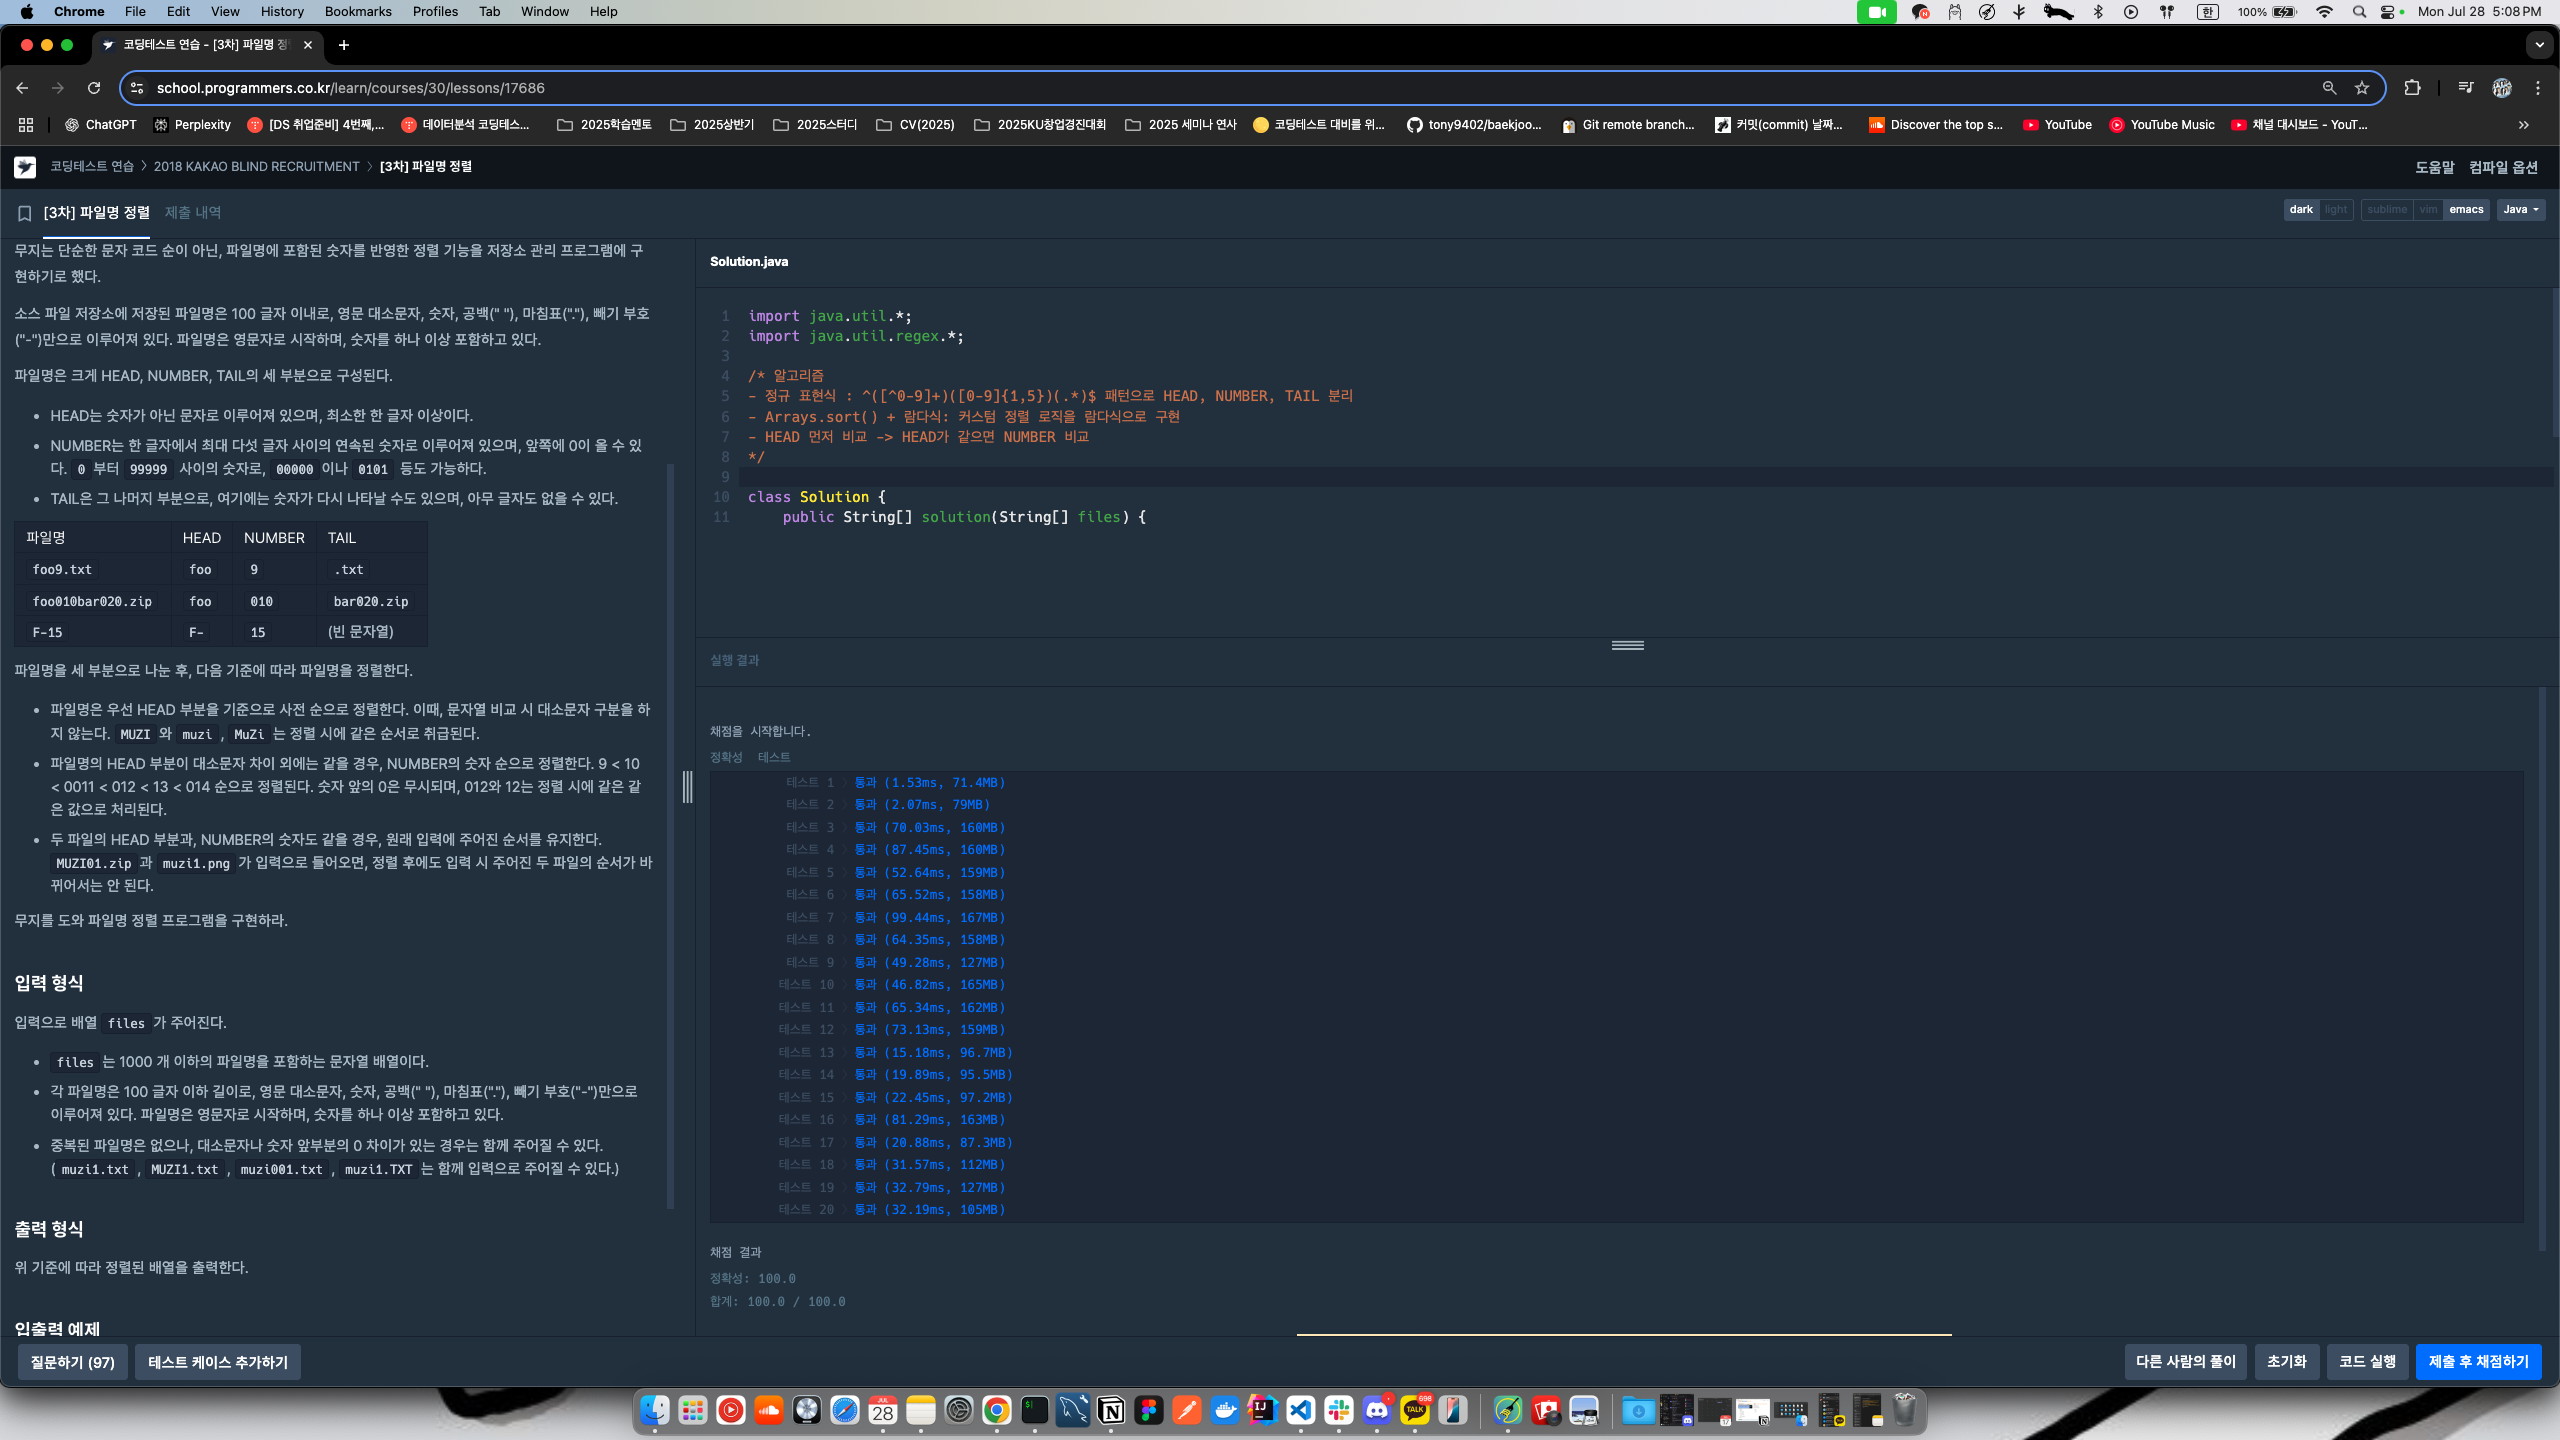
Task: Open the Chrome apps grid icon
Action: click(26, 125)
